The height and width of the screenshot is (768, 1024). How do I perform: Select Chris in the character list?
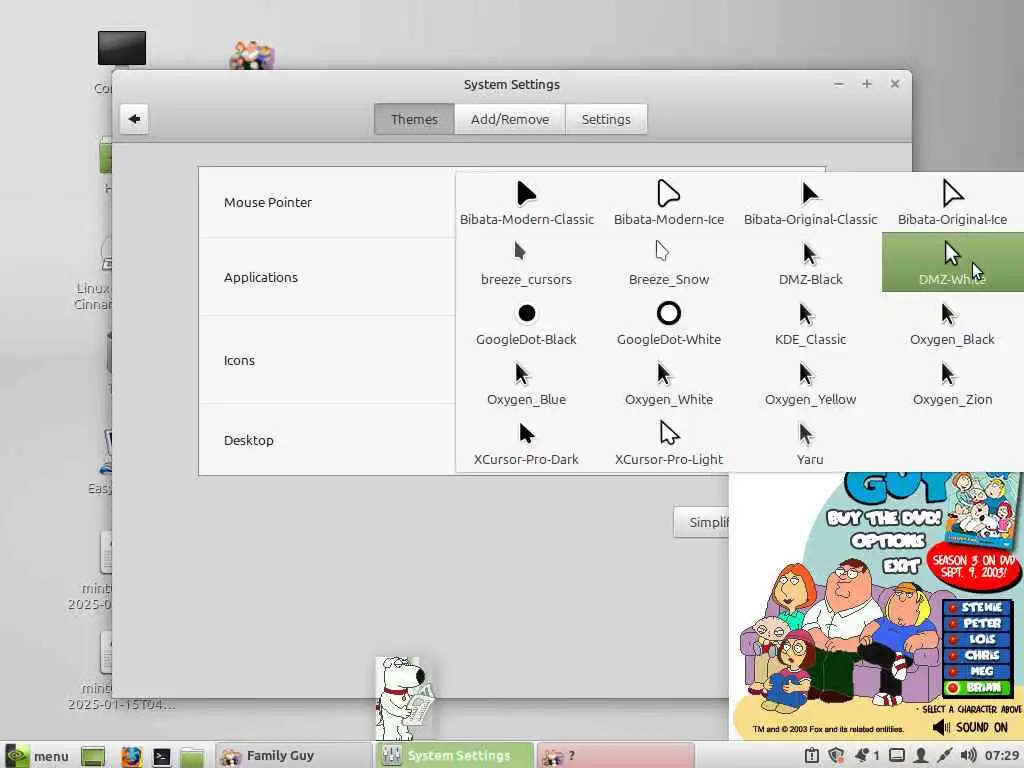click(x=978, y=654)
